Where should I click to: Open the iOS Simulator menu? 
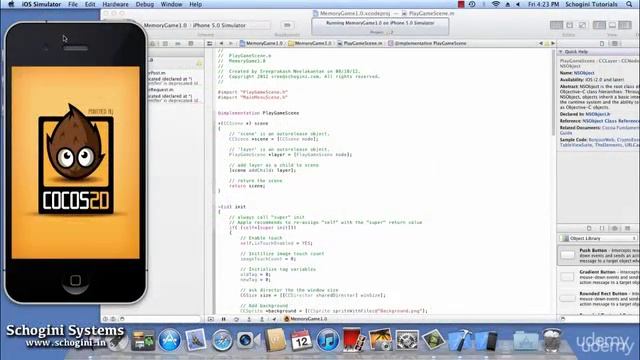pos(41,4)
